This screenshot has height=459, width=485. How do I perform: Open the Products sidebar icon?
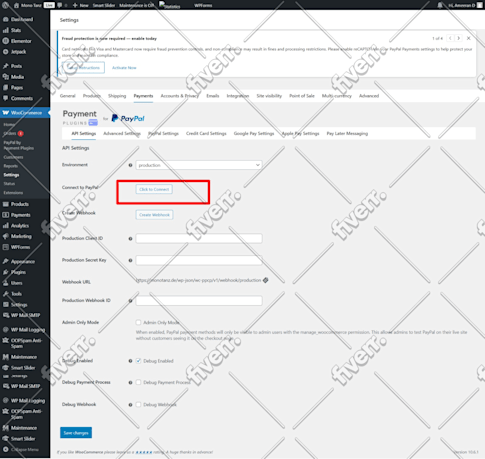[x=6, y=204]
